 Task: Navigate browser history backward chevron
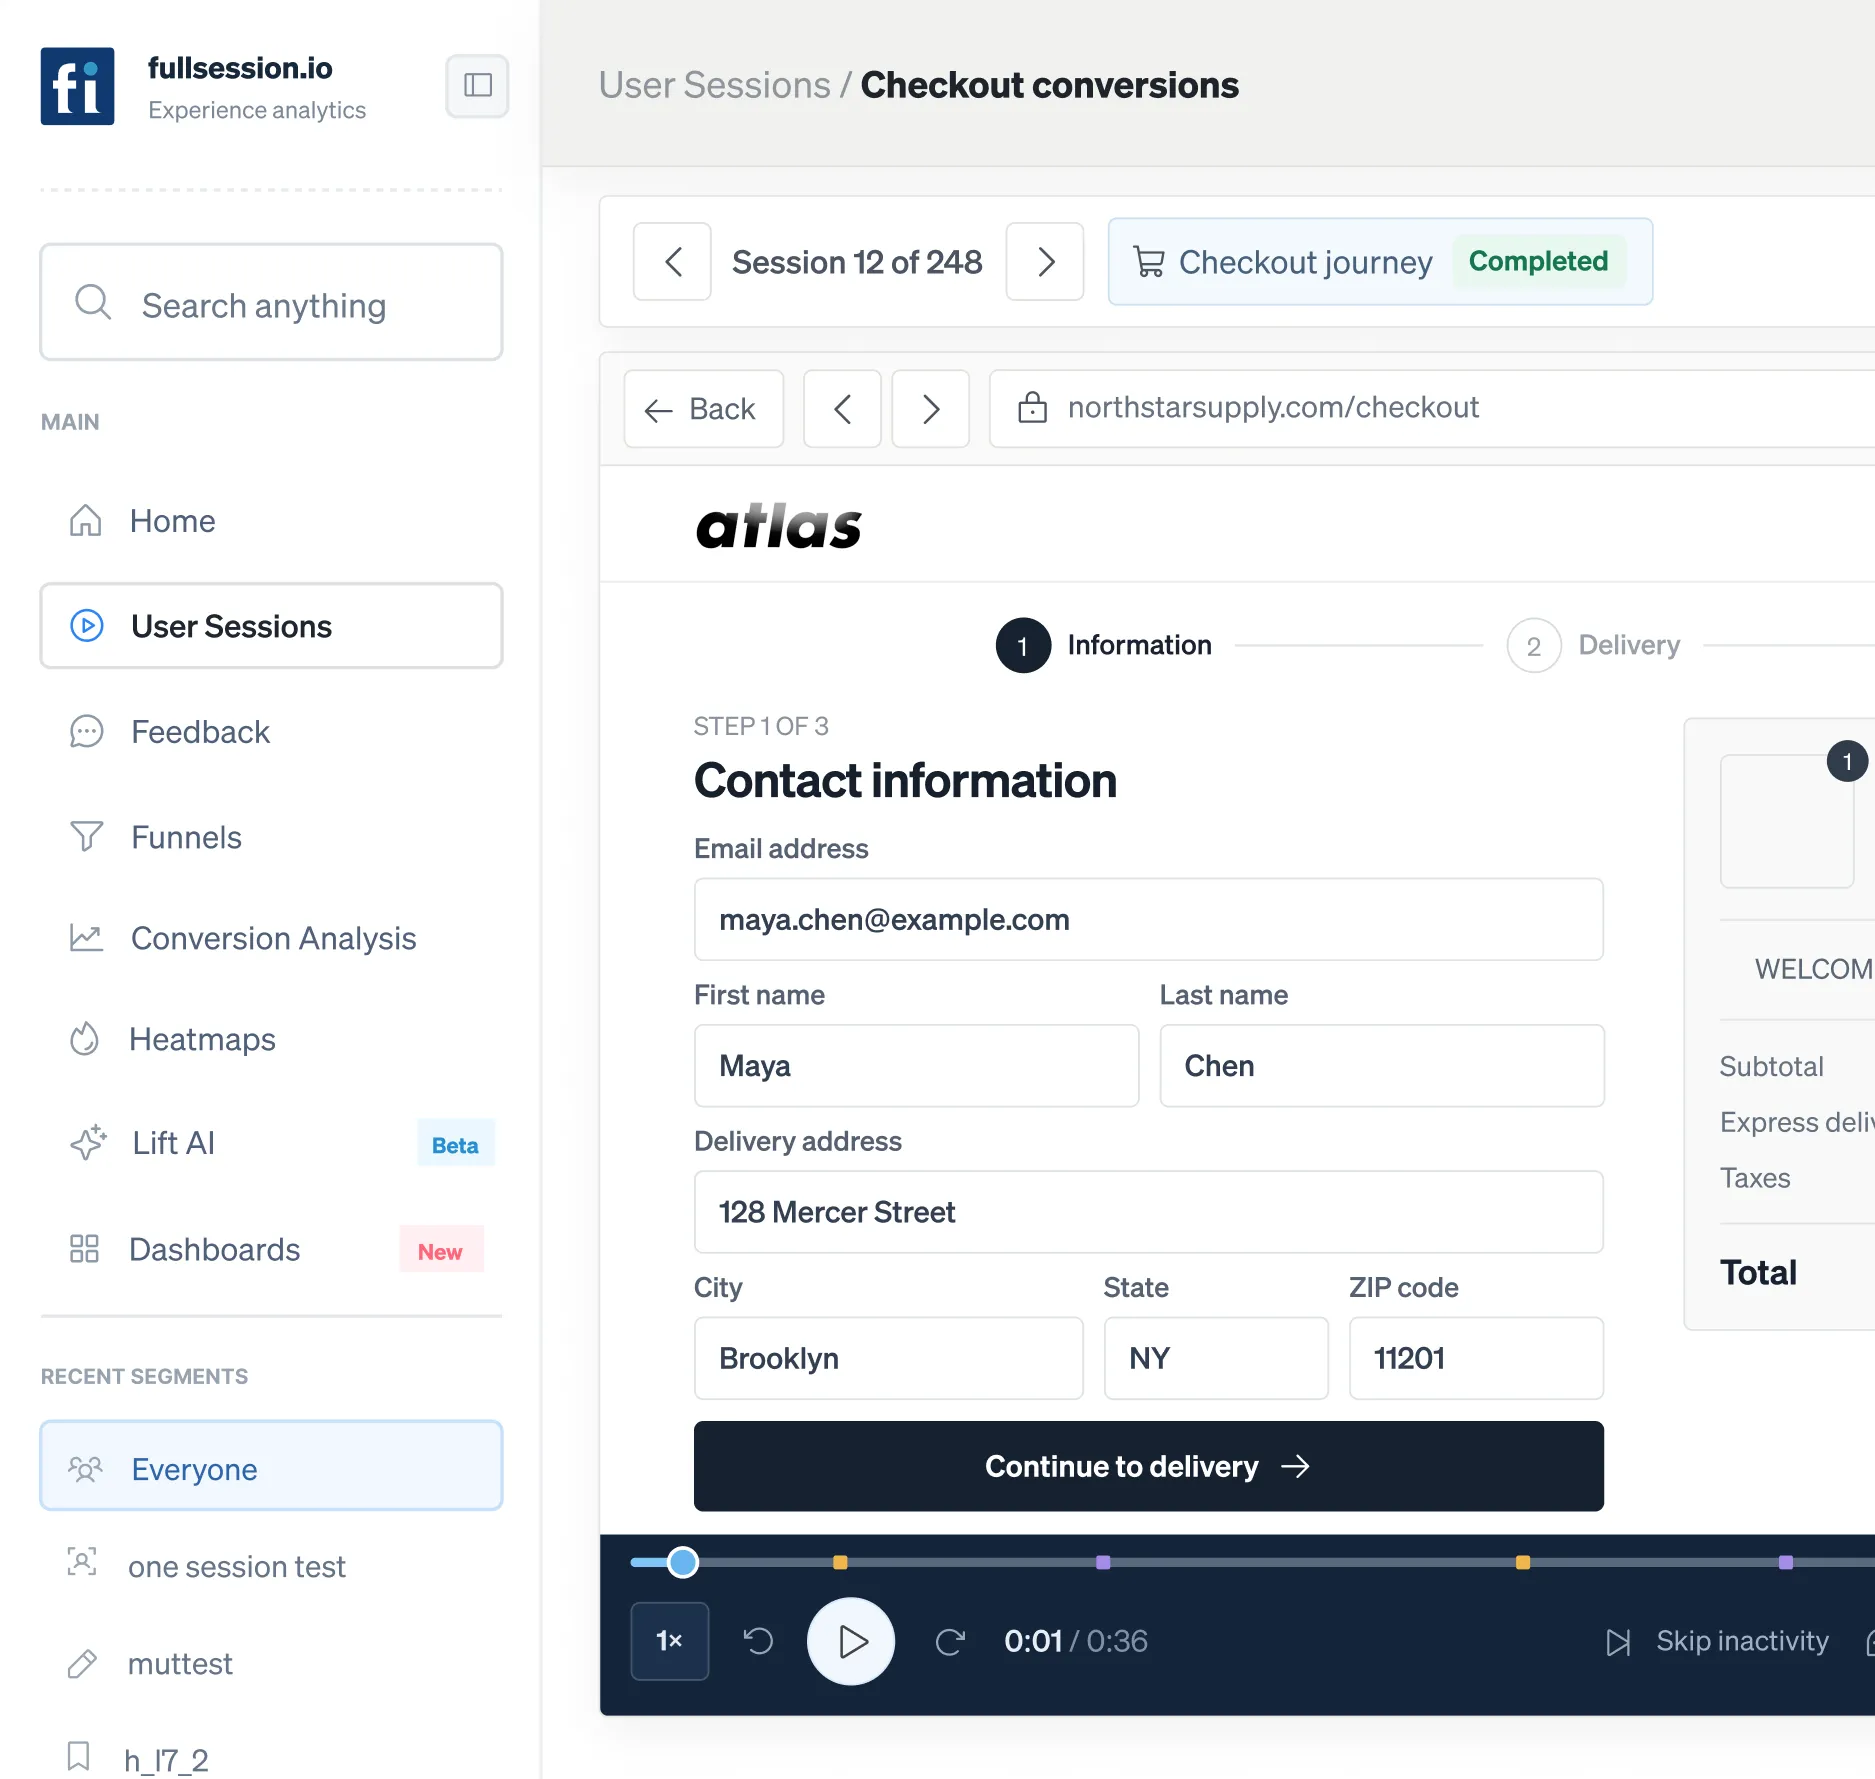tap(842, 409)
